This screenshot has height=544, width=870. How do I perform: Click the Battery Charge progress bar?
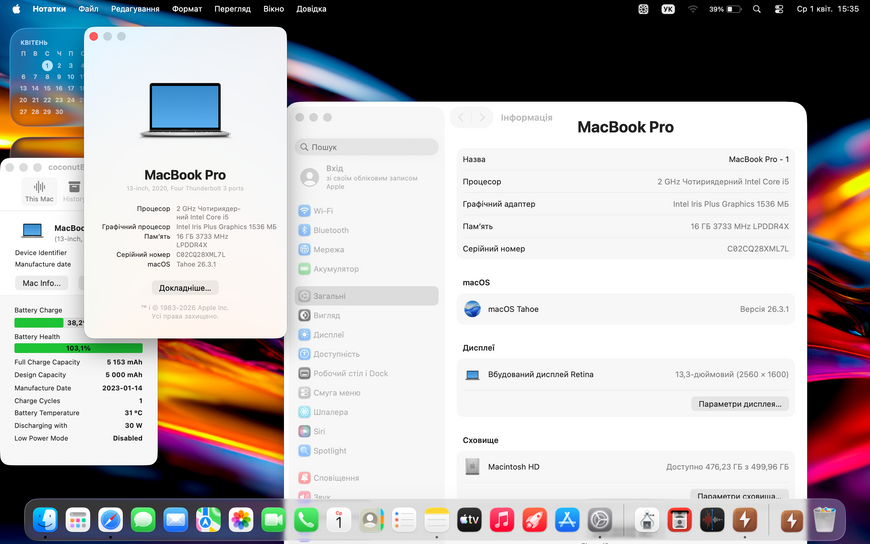(x=49, y=323)
